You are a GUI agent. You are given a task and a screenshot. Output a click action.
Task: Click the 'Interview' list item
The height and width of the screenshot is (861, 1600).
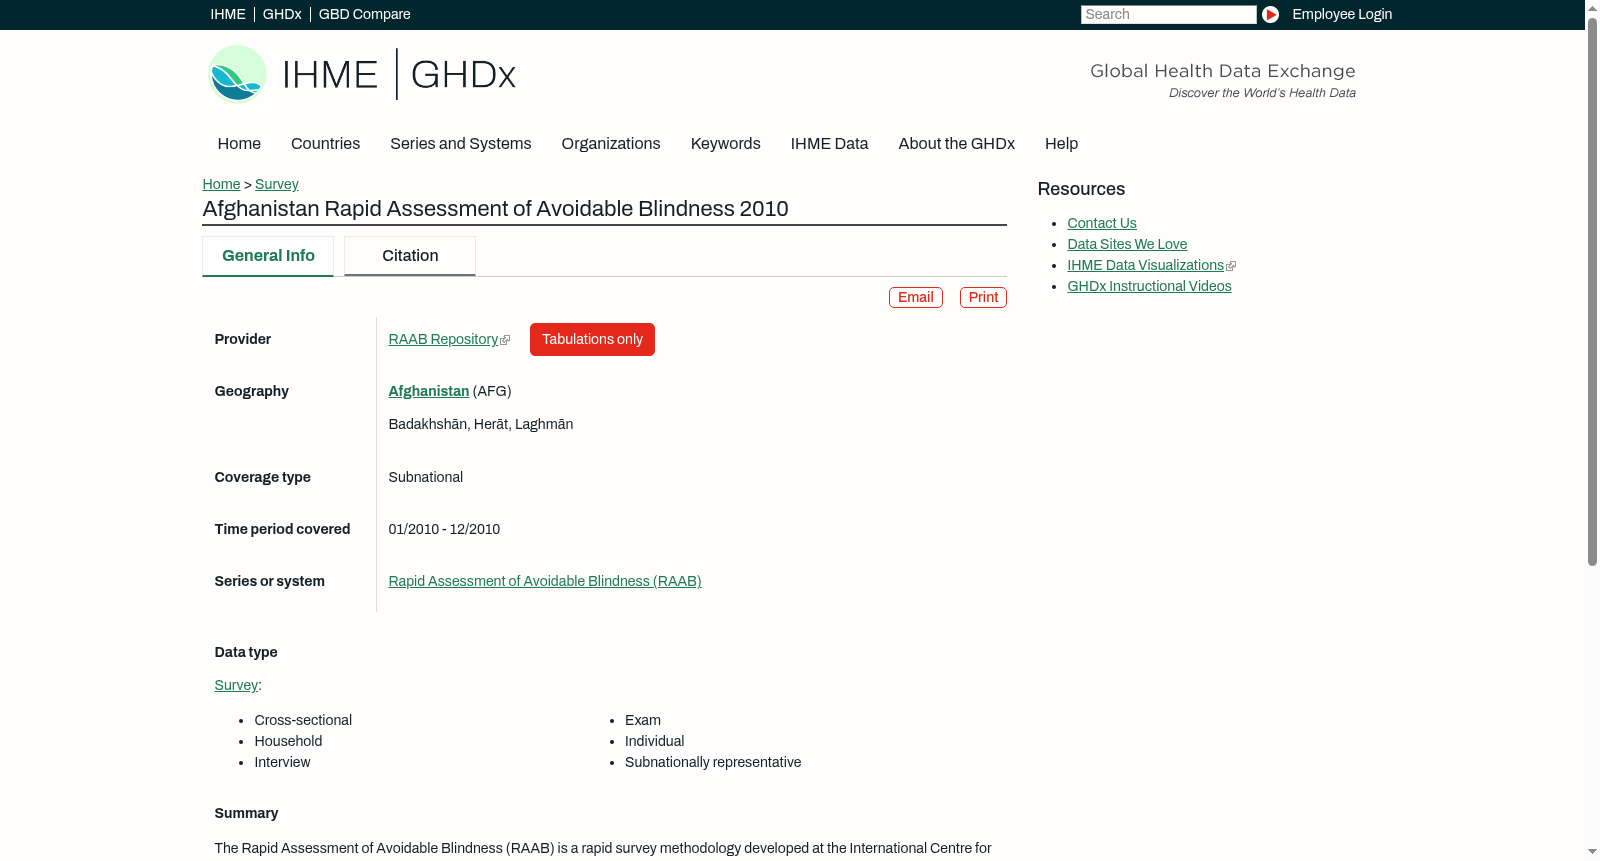click(282, 763)
